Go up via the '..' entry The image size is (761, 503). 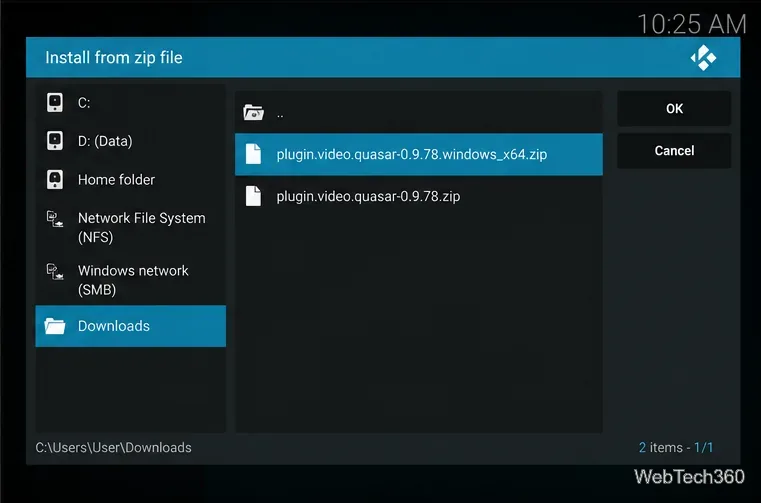point(419,113)
